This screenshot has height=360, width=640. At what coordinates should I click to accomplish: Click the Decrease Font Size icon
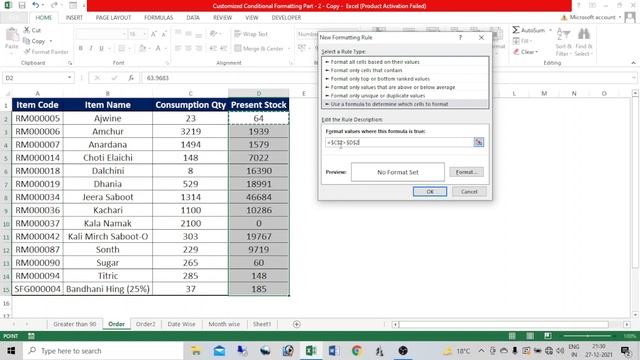(164, 34)
